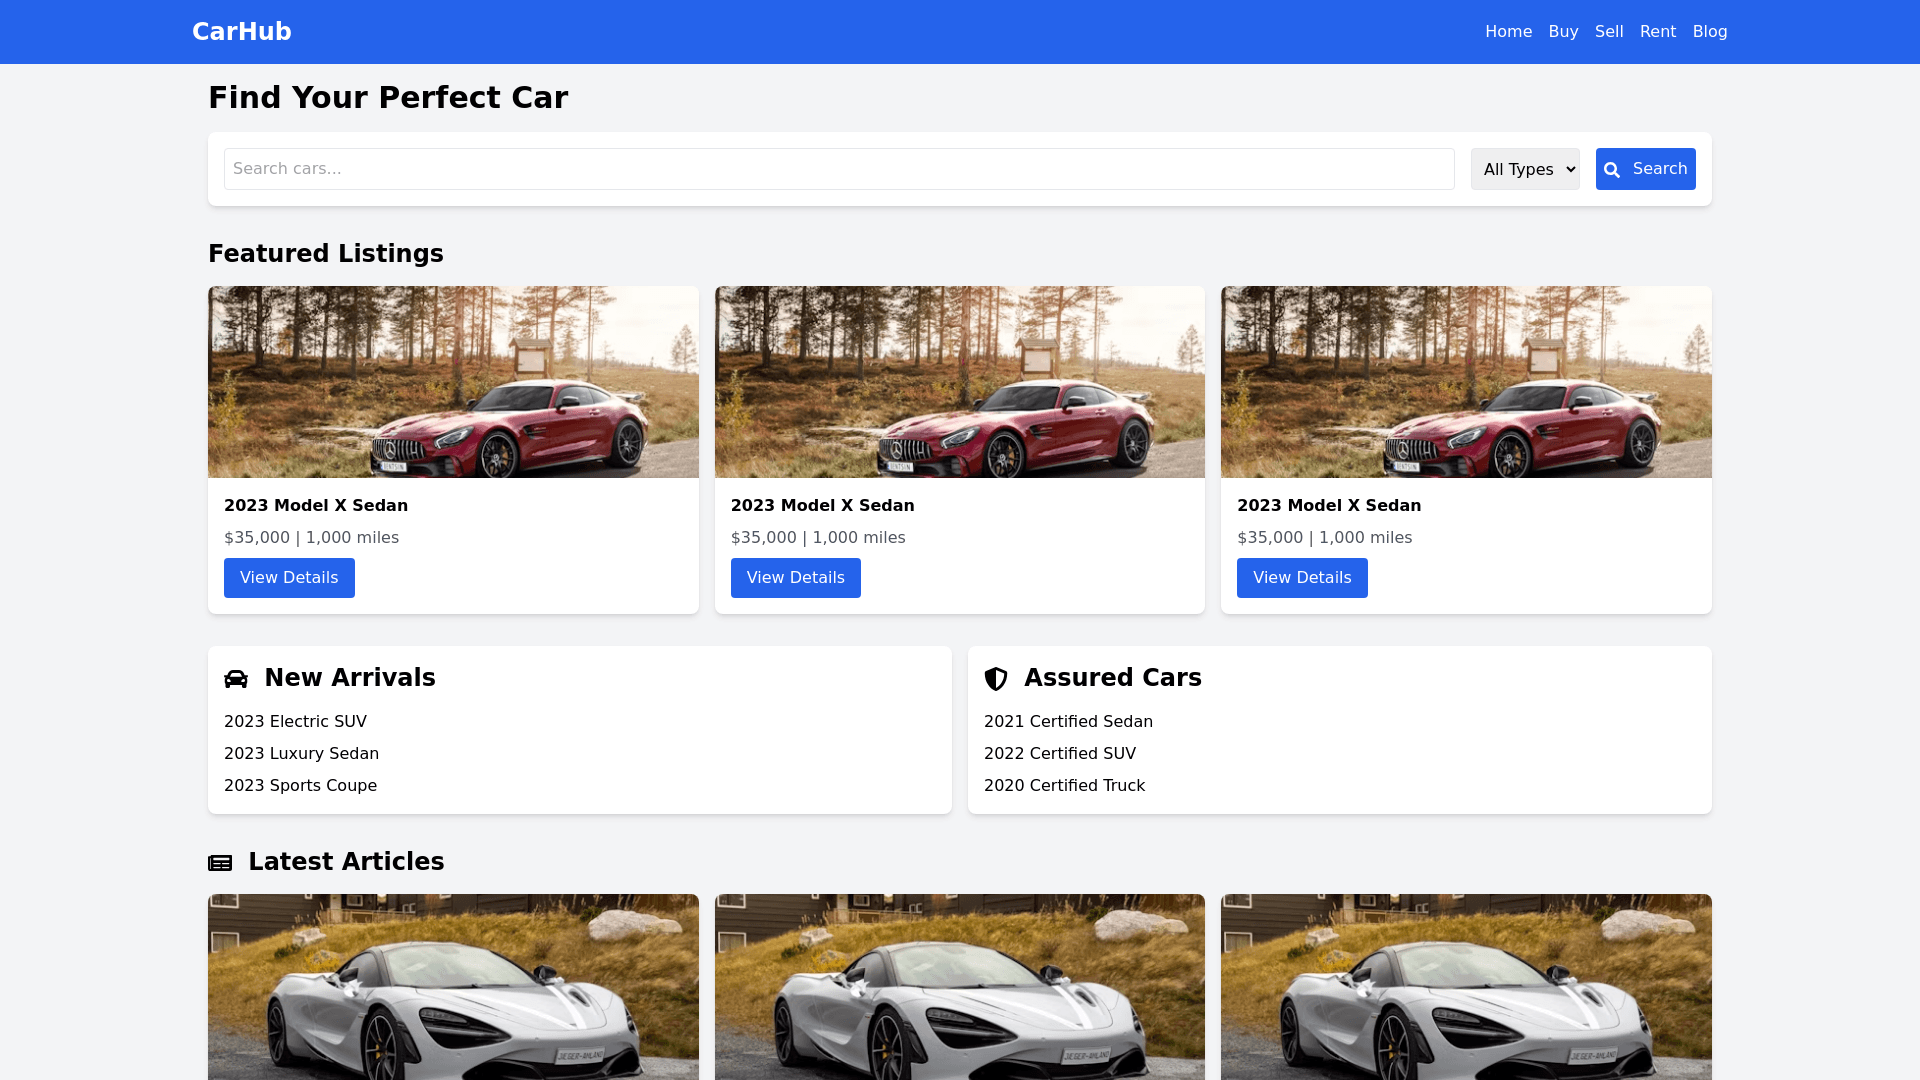Open 2022 Certified SUV in Assured Cars
Viewport: 1920px width, 1080px height.
(x=1059, y=754)
